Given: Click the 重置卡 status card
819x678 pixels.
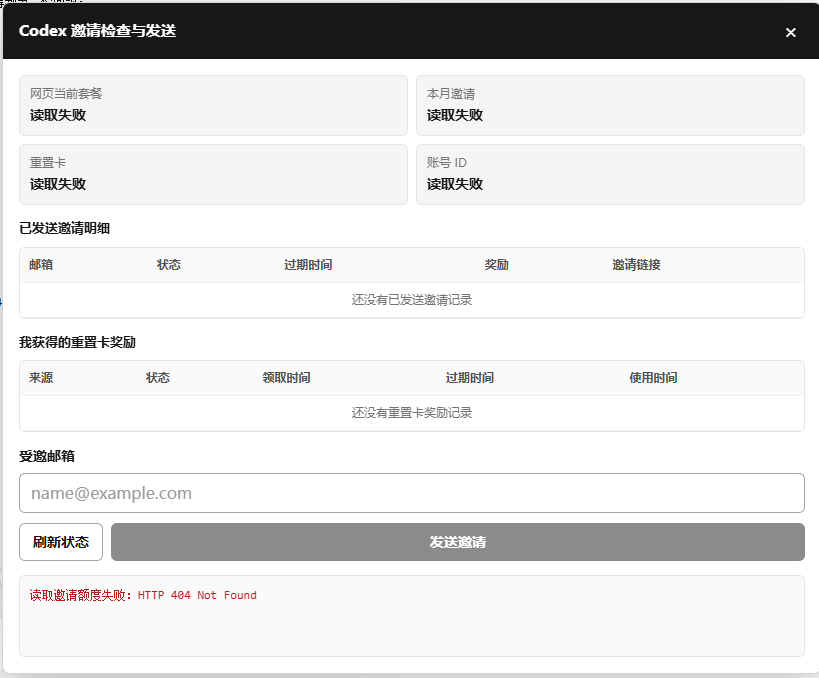Looking at the screenshot, I should pos(213,174).
